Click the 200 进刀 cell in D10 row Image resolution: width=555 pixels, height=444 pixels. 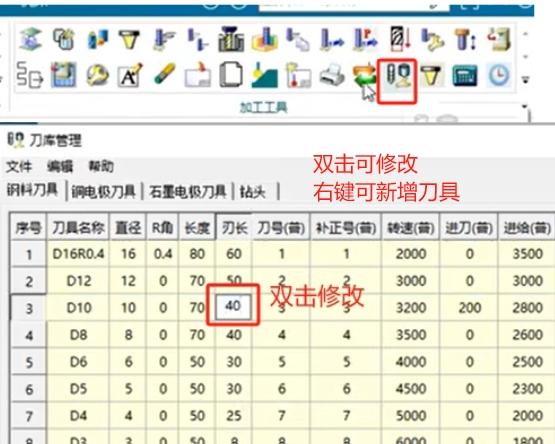469,308
